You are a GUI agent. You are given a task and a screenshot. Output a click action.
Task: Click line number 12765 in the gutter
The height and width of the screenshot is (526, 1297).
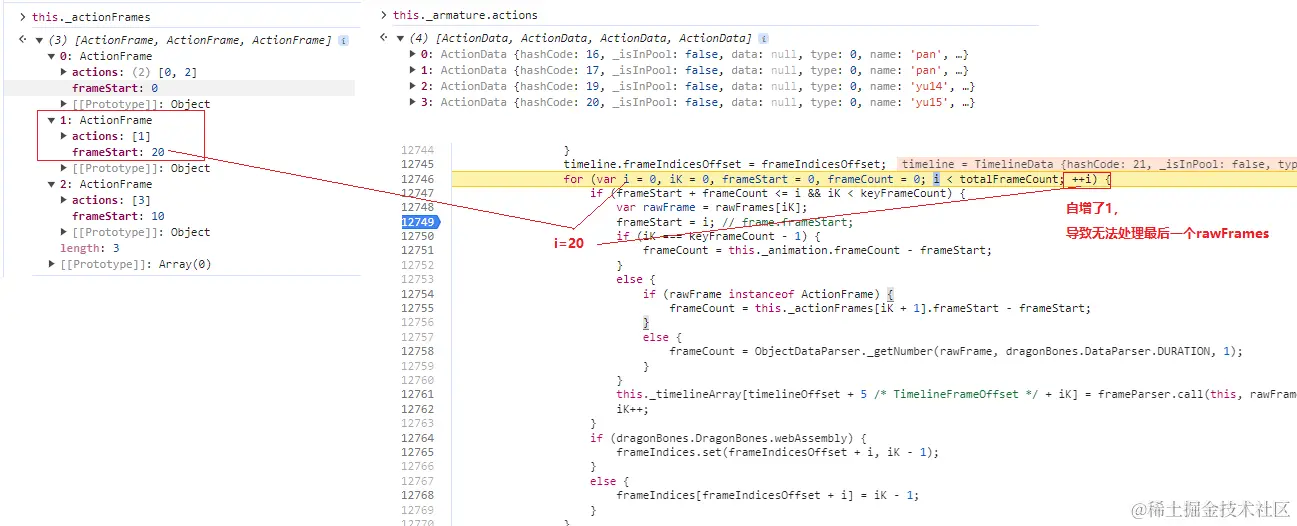coord(417,452)
